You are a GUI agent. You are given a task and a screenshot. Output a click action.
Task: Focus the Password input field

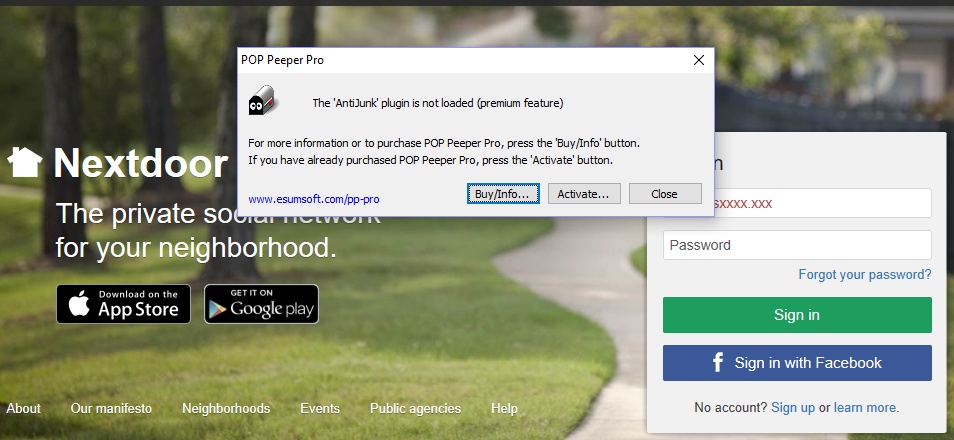(797, 245)
